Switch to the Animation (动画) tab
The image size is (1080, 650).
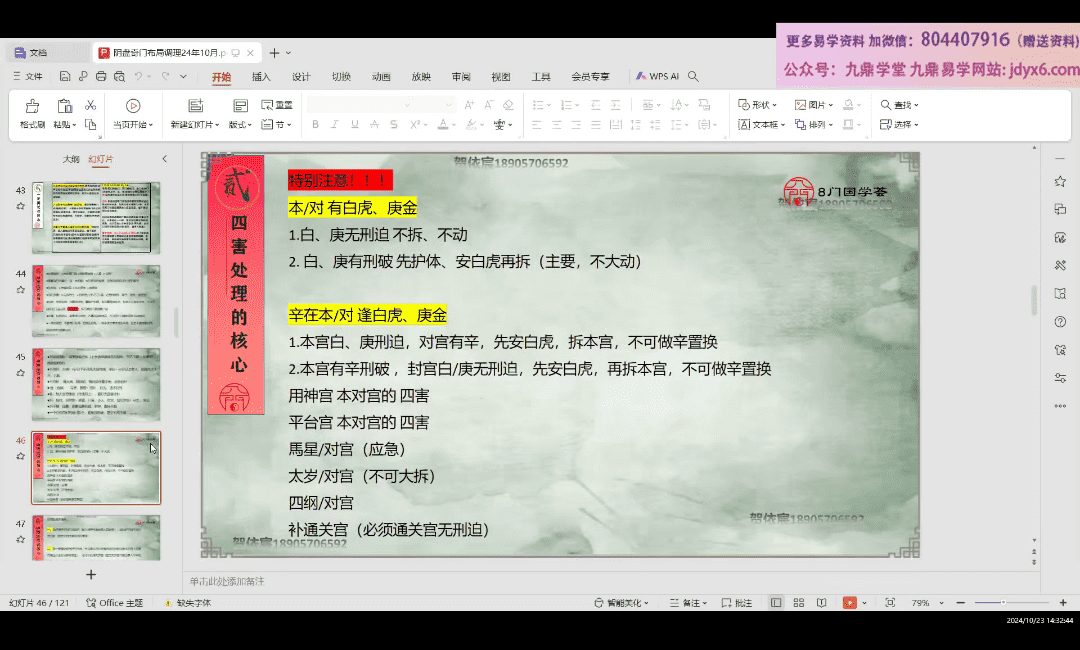click(x=381, y=76)
